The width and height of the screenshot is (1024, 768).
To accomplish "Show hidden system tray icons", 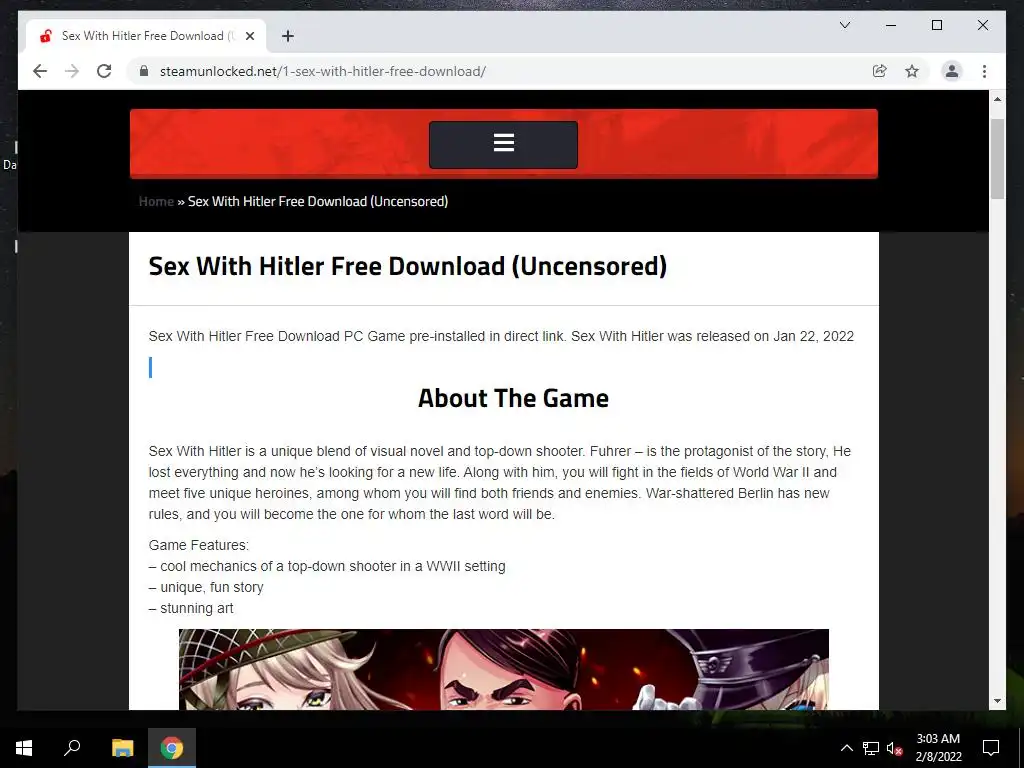I will point(846,748).
